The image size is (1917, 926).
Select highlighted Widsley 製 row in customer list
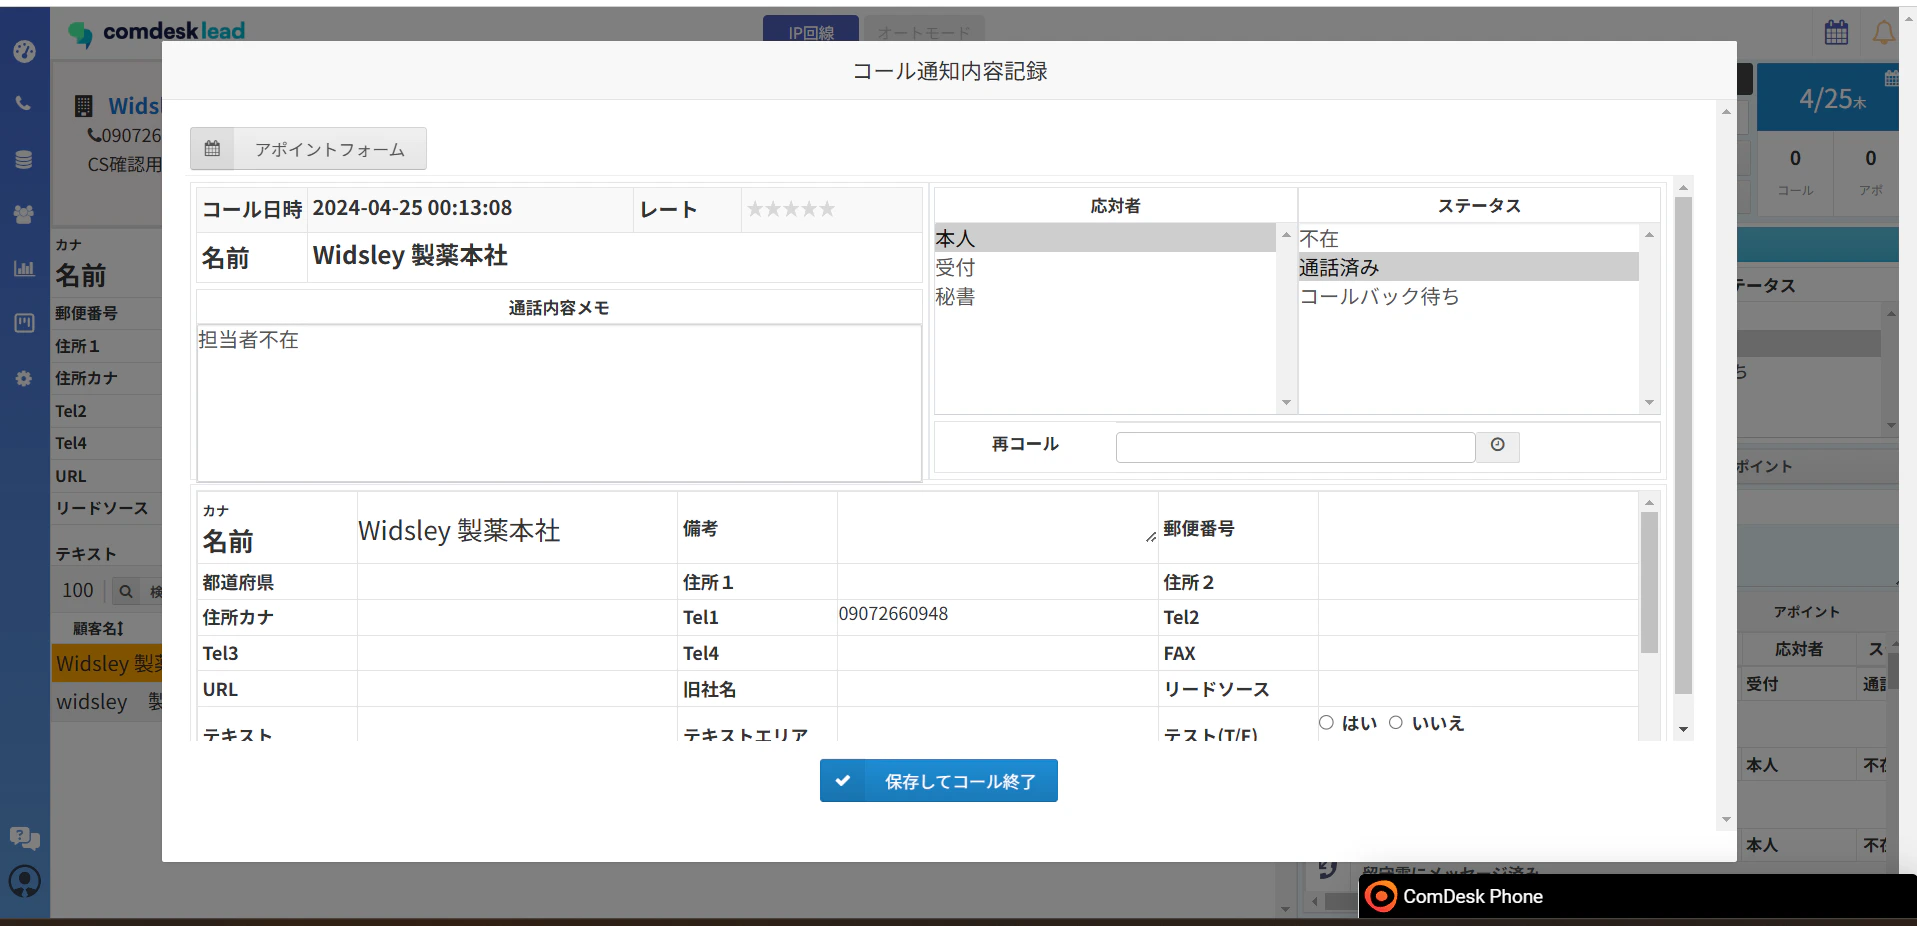(x=108, y=663)
